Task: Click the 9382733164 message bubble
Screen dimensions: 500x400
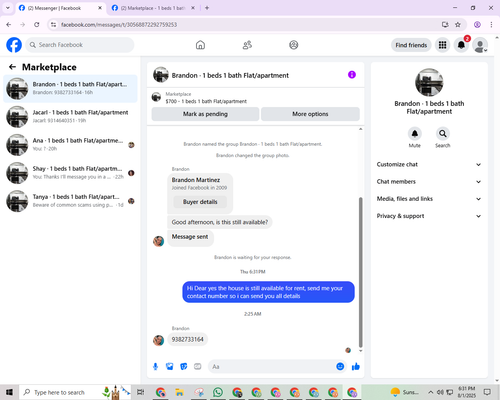Action: click(x=188, y=339)
